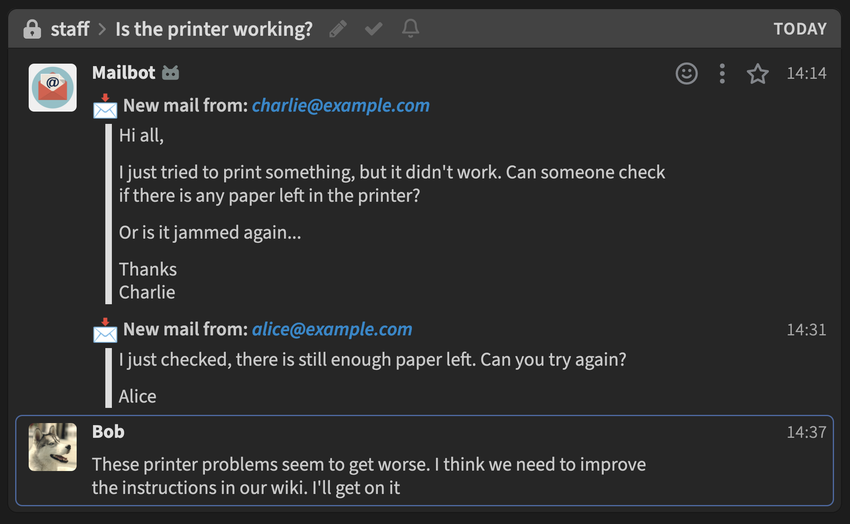Click the mail envelope icon before Charlie's email
This screenshot has height=524, width=850.
(x=105, y=105)
